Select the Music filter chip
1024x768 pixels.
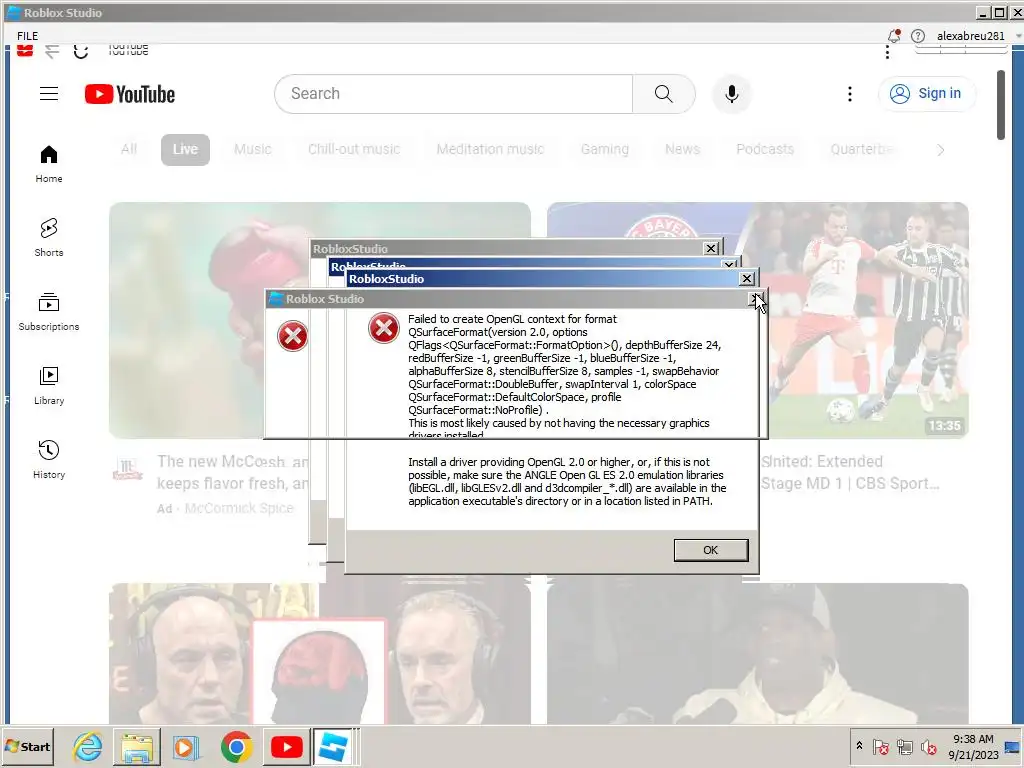[253, 150]
